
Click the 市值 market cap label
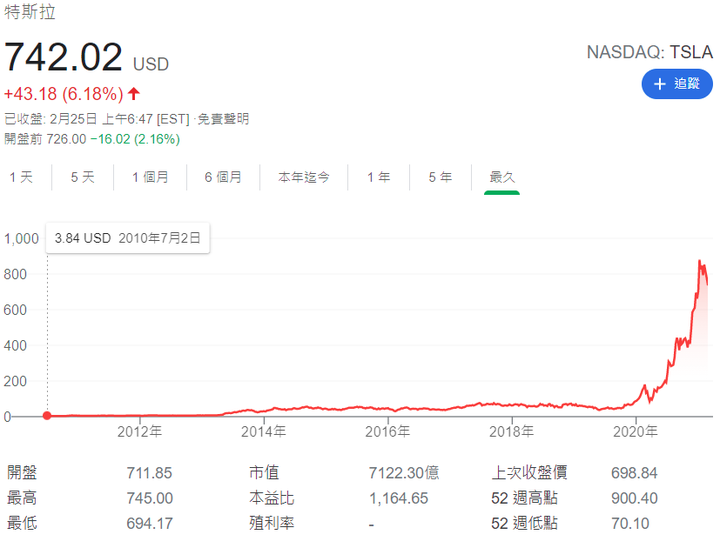tap(264, 473)
